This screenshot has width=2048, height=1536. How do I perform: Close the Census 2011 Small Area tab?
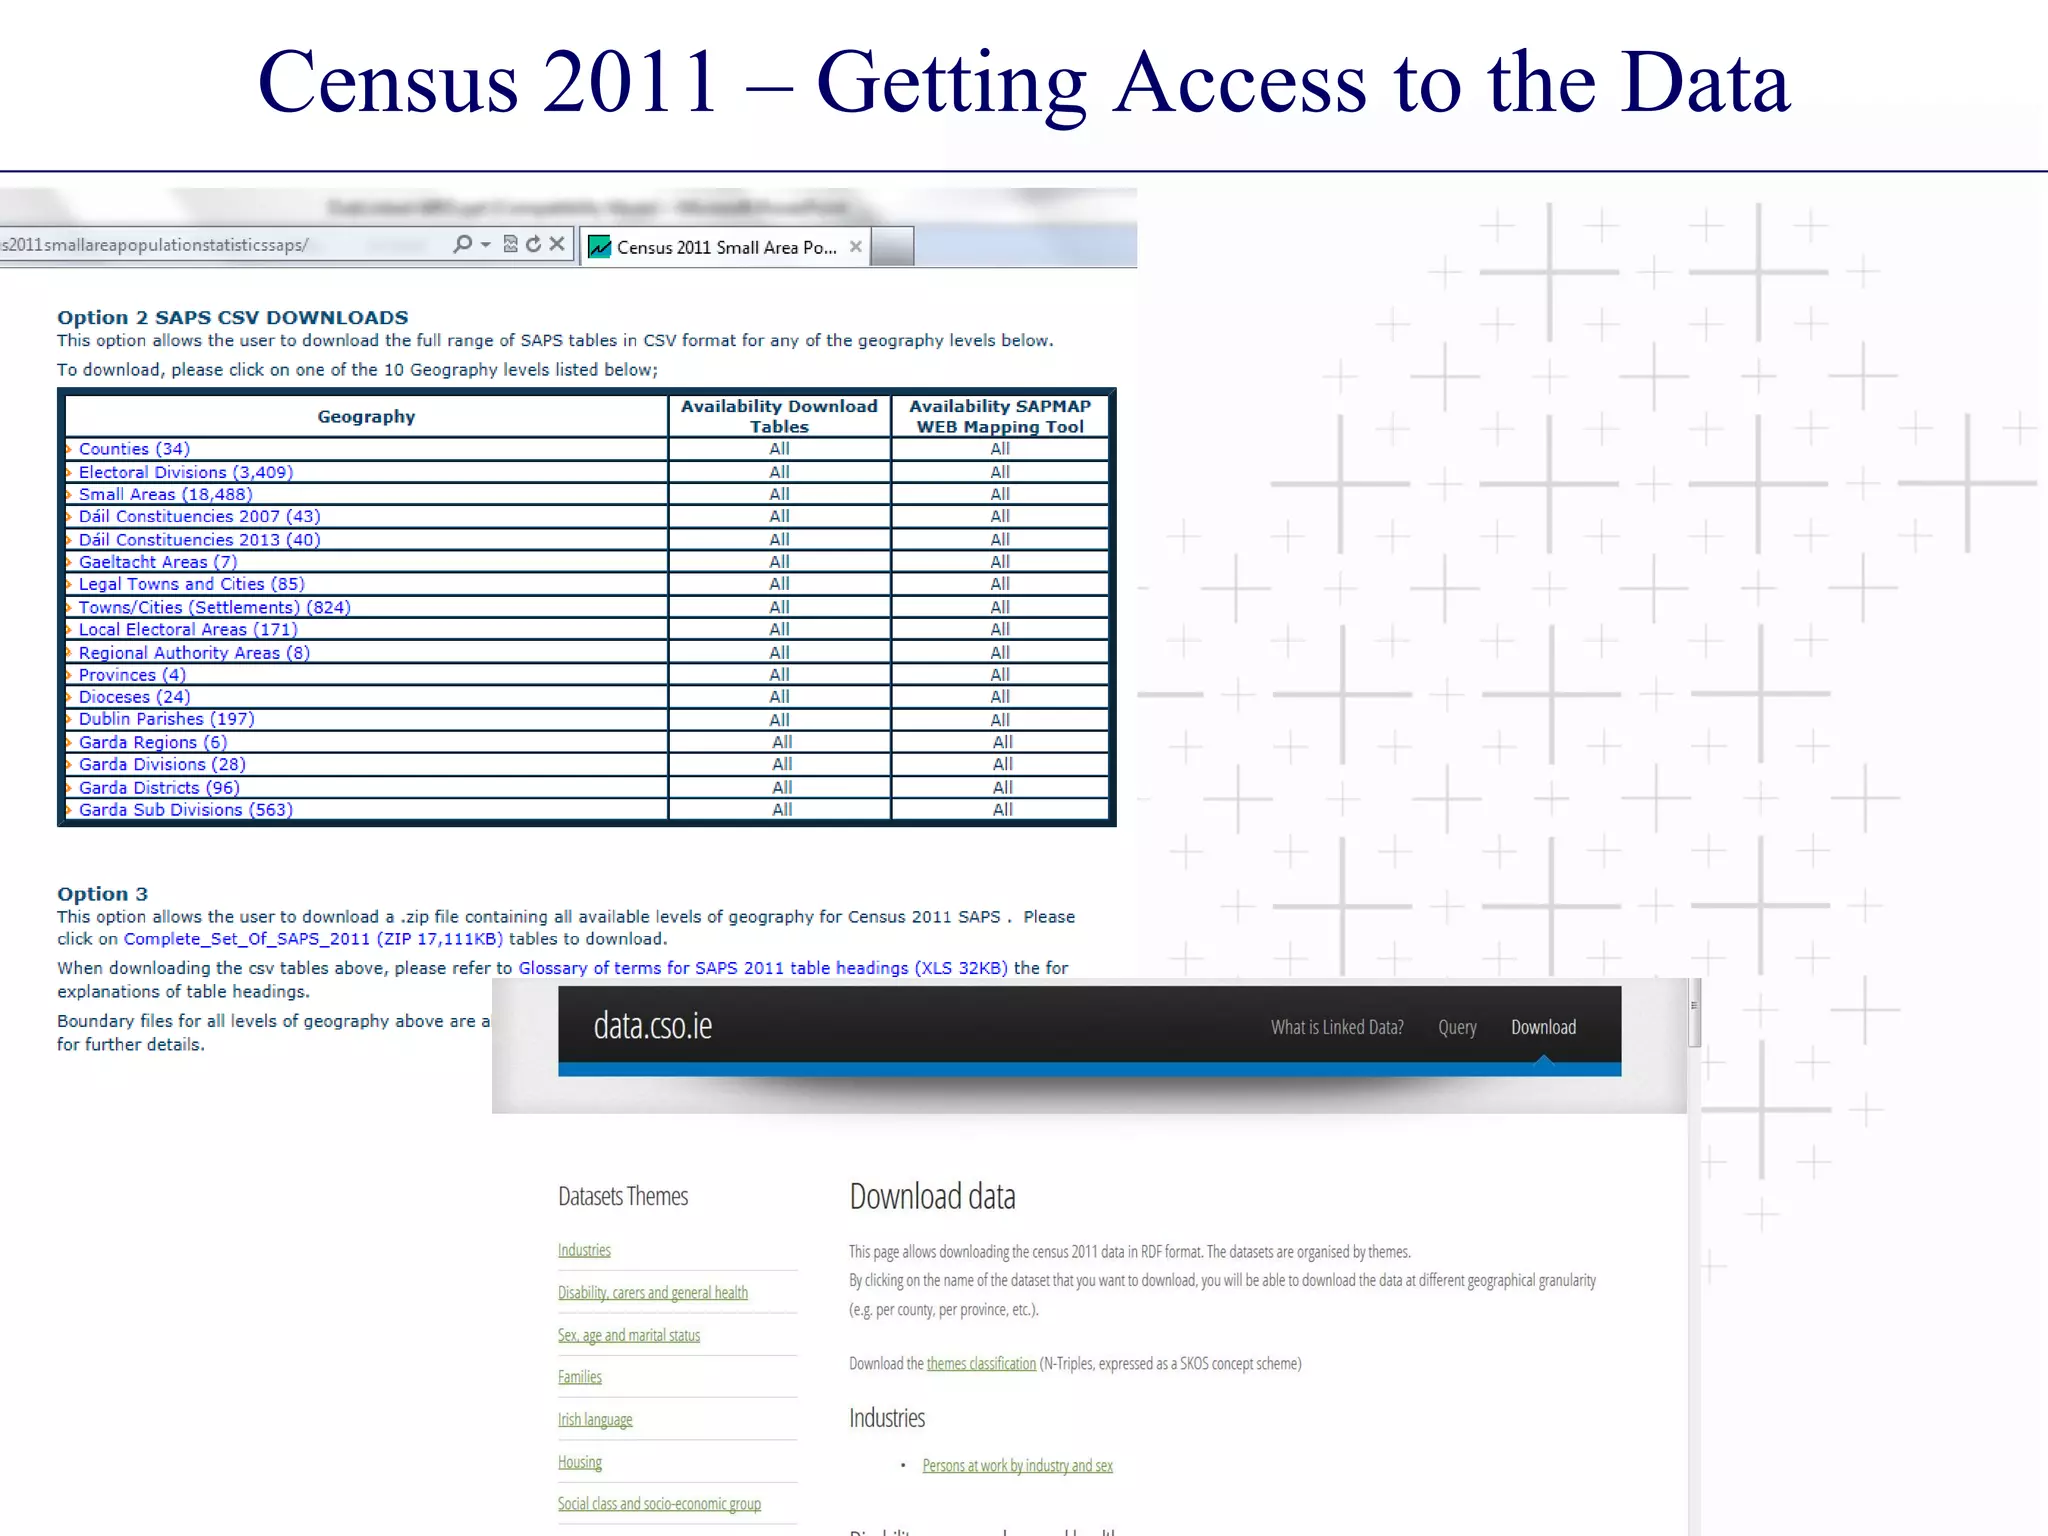coord(856,247)
